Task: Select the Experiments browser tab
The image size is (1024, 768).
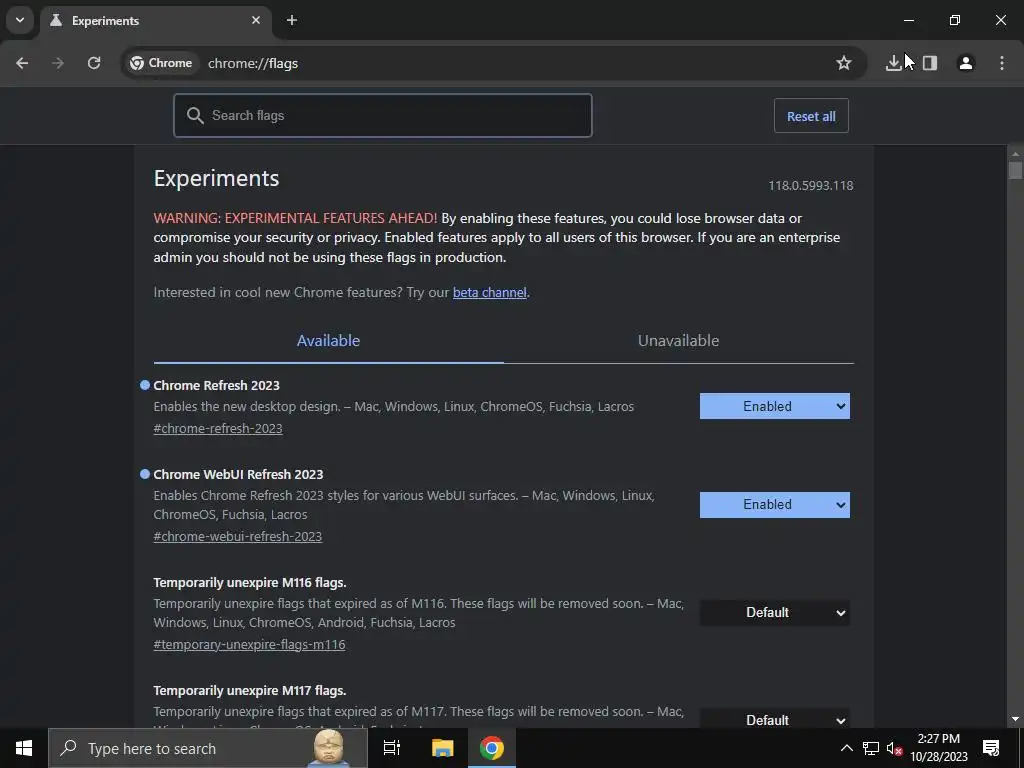Action: coord(157,21)
